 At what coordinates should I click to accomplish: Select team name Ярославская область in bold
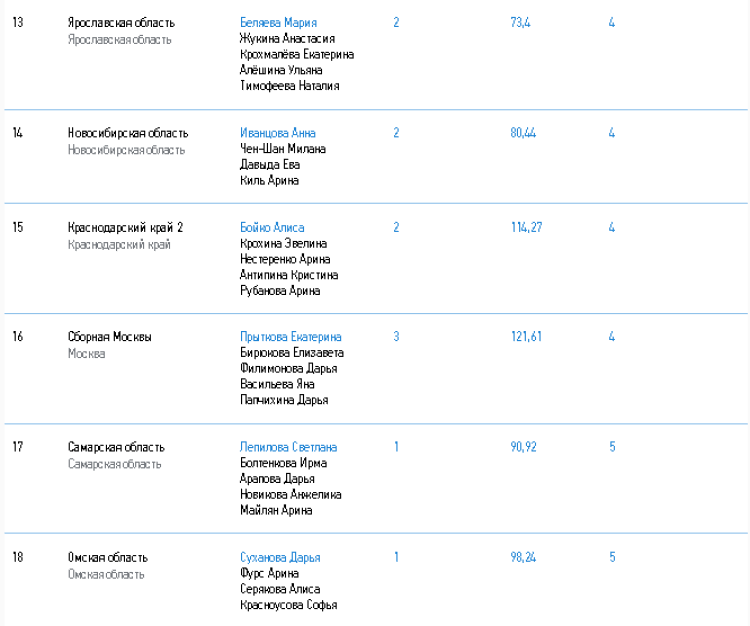[121, 22]
